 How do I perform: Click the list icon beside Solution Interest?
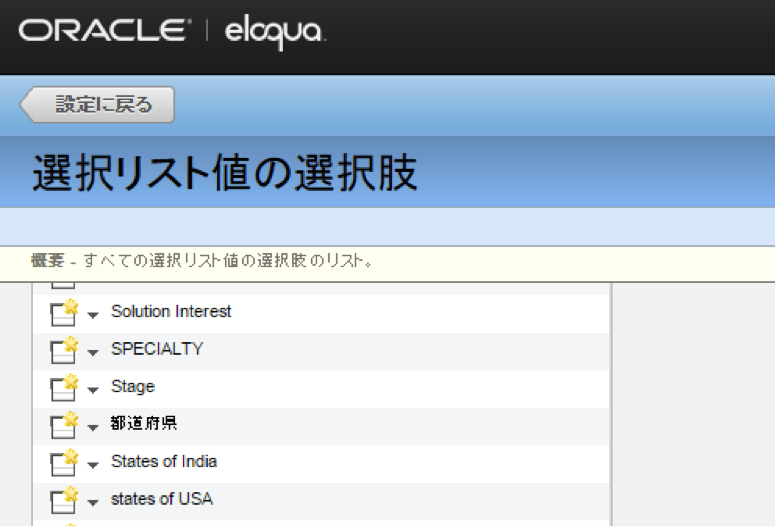point(64,312)
